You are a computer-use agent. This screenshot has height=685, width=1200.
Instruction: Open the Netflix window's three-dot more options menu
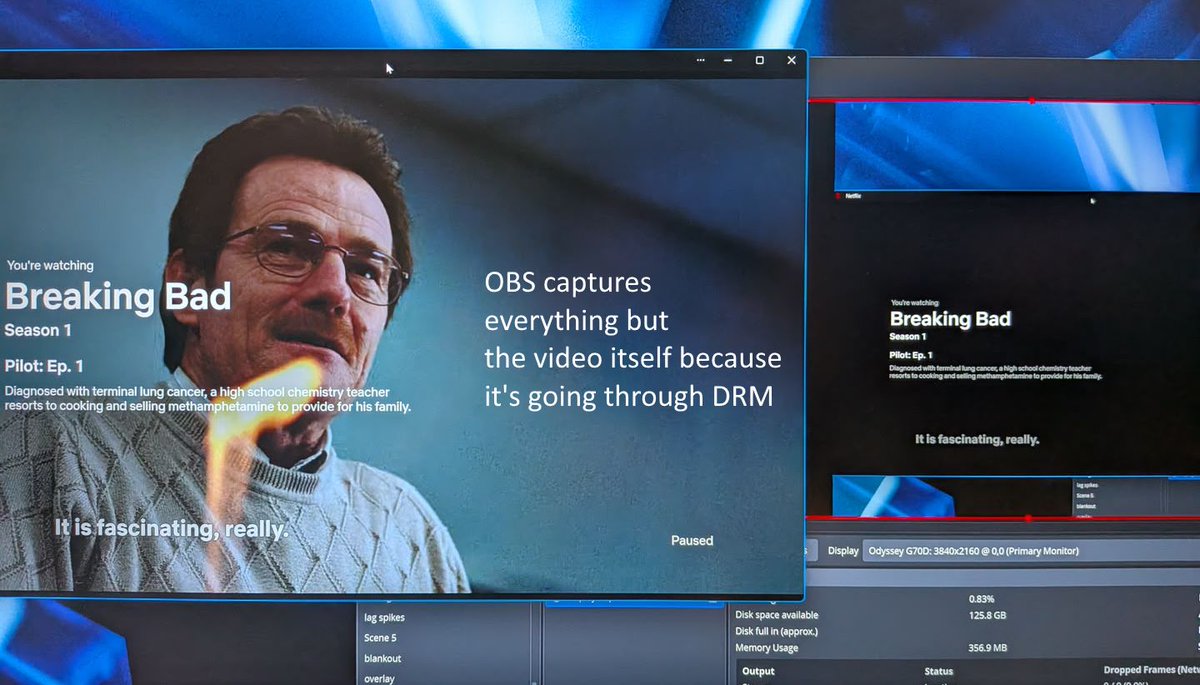[701, 60]
